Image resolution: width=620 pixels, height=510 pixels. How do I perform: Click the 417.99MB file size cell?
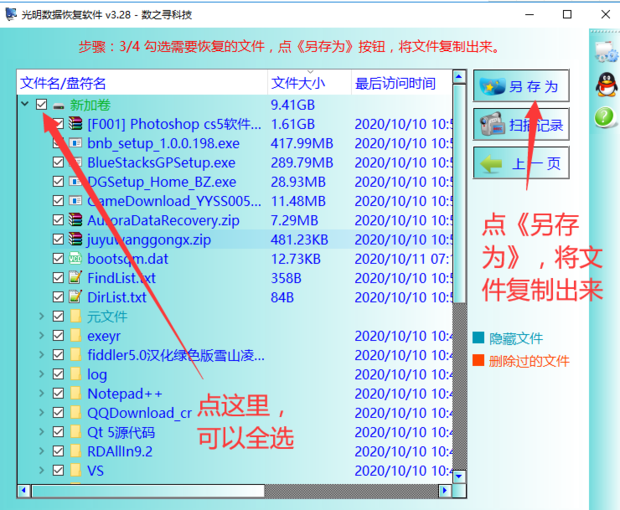pyautogui.click(x=302, y=143)
